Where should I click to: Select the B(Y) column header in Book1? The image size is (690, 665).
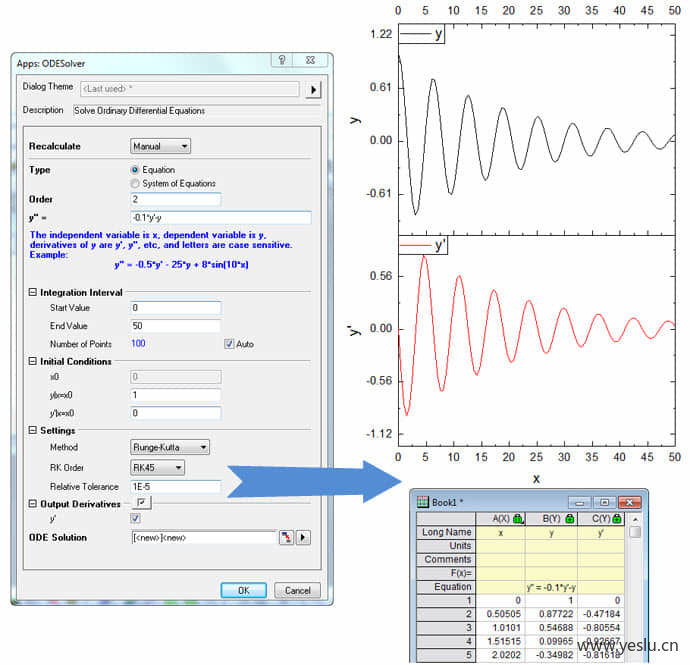pos(551,519)
